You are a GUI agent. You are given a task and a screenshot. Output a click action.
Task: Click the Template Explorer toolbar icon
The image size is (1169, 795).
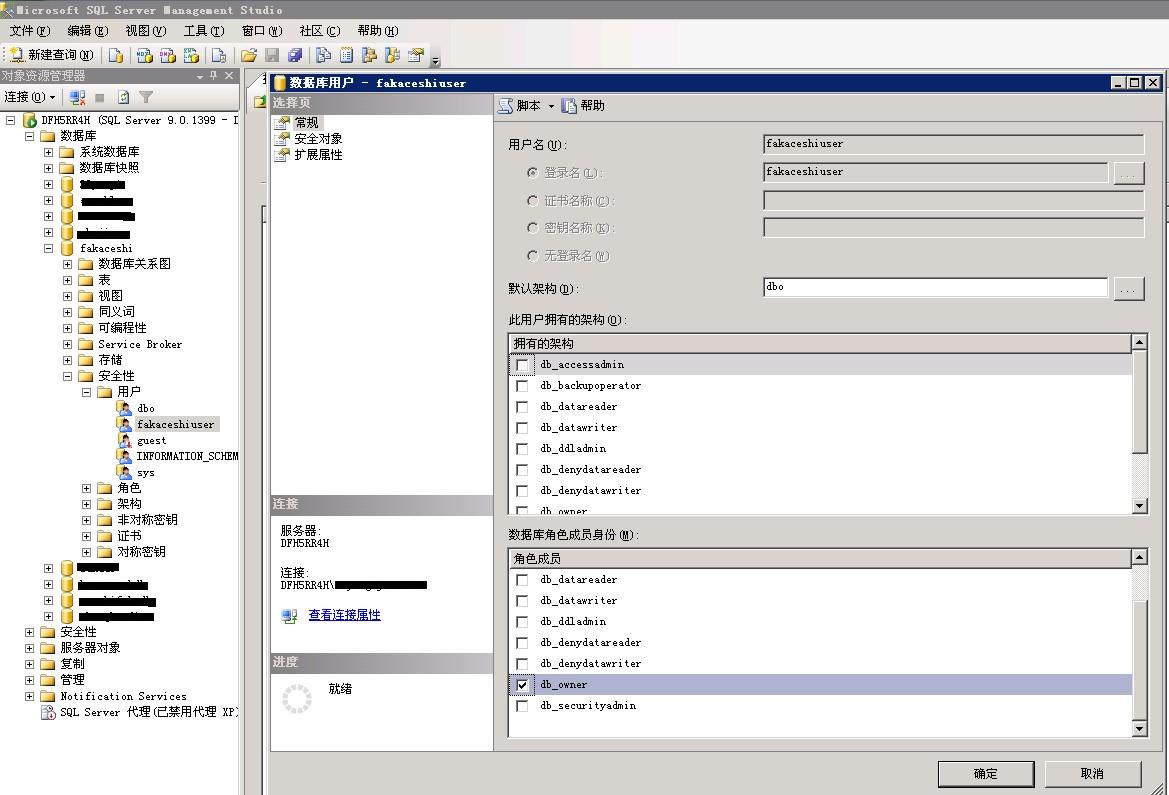pos(392,55)
